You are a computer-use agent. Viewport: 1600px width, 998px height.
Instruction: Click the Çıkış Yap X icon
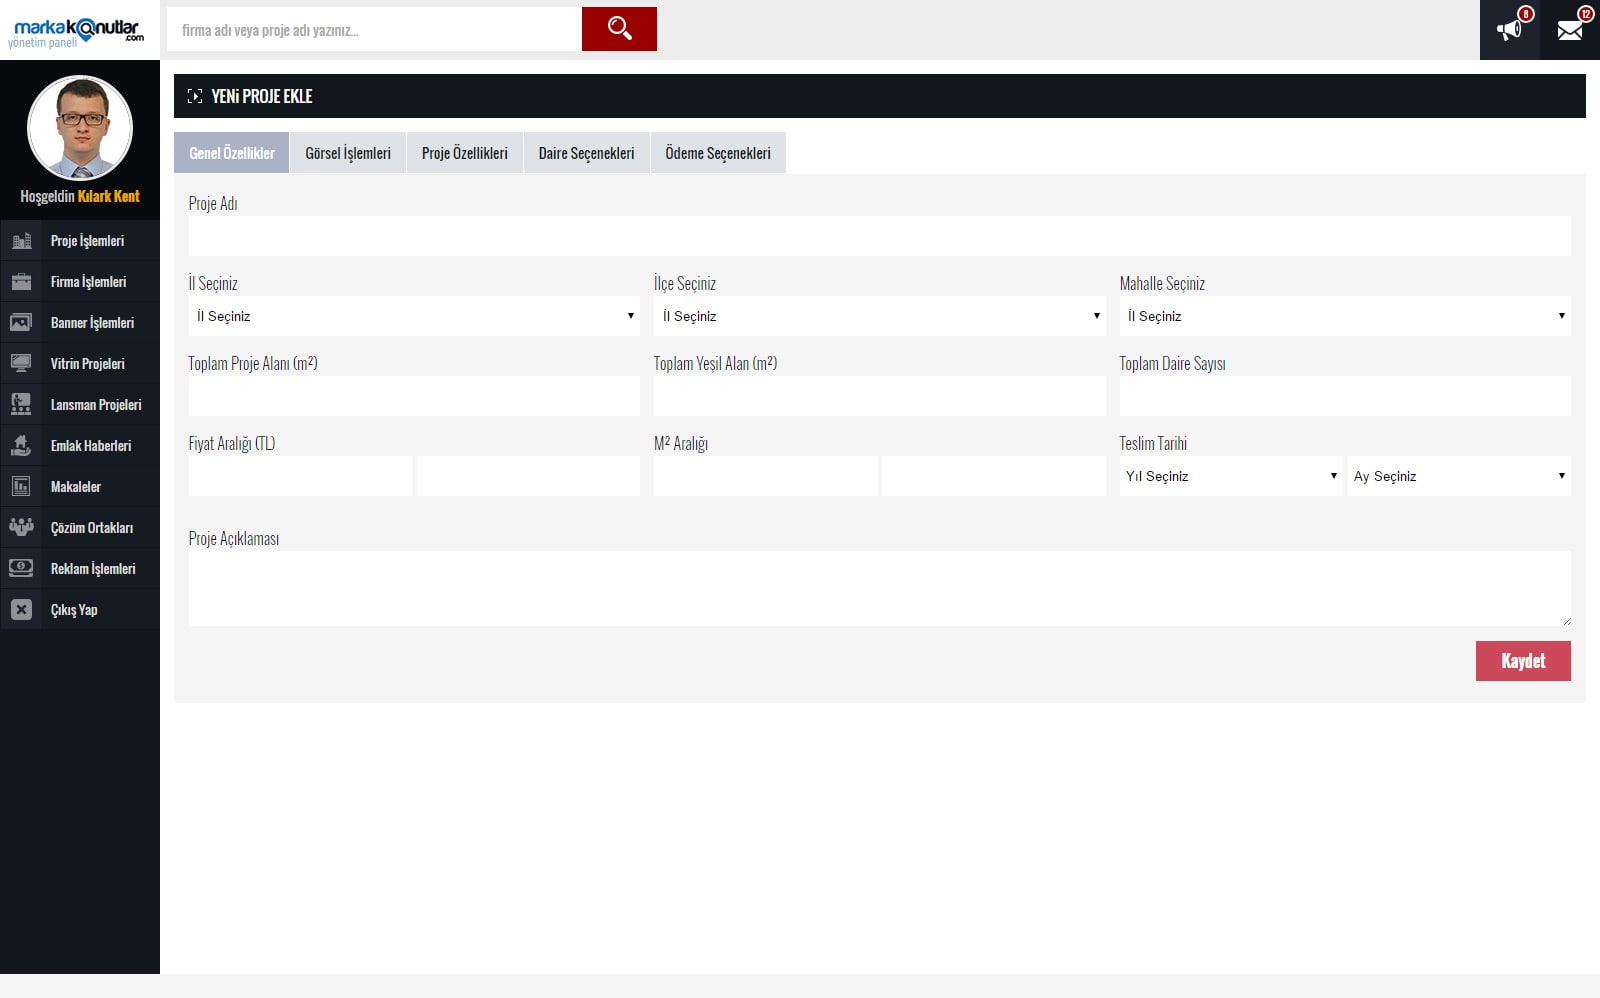click(21, 610)
